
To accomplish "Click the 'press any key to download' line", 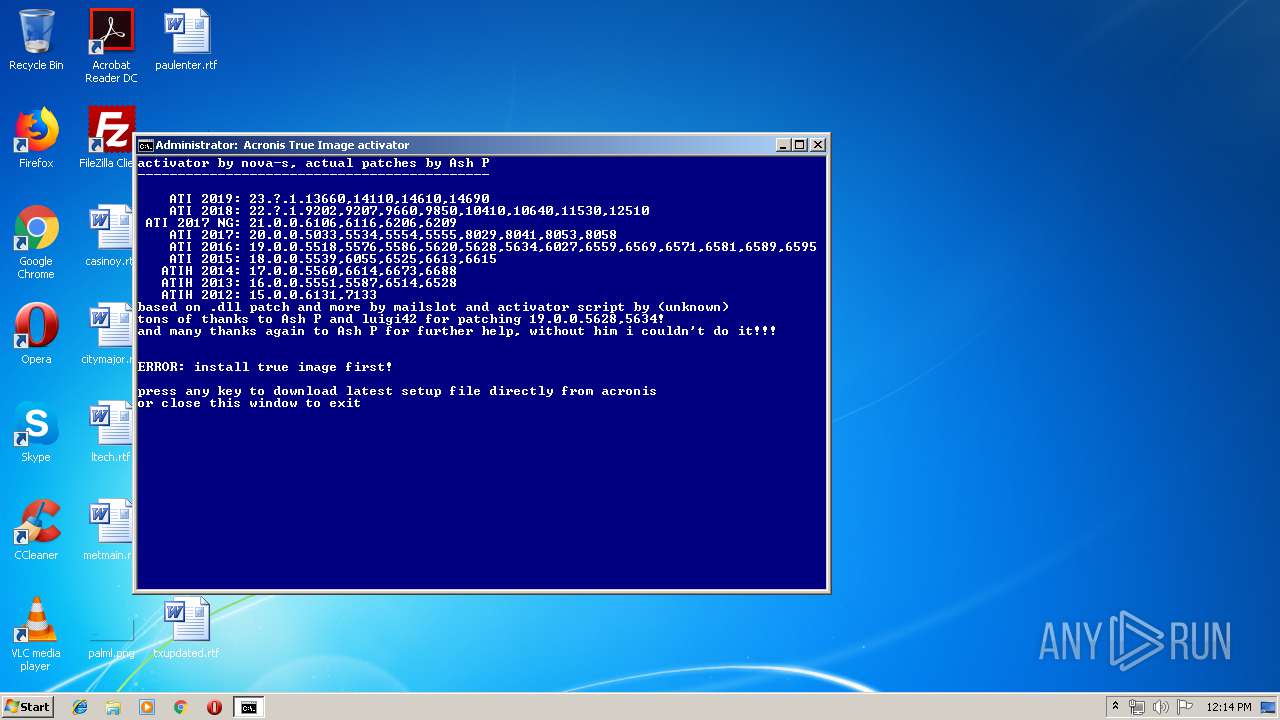I will [x=397, y=391].
